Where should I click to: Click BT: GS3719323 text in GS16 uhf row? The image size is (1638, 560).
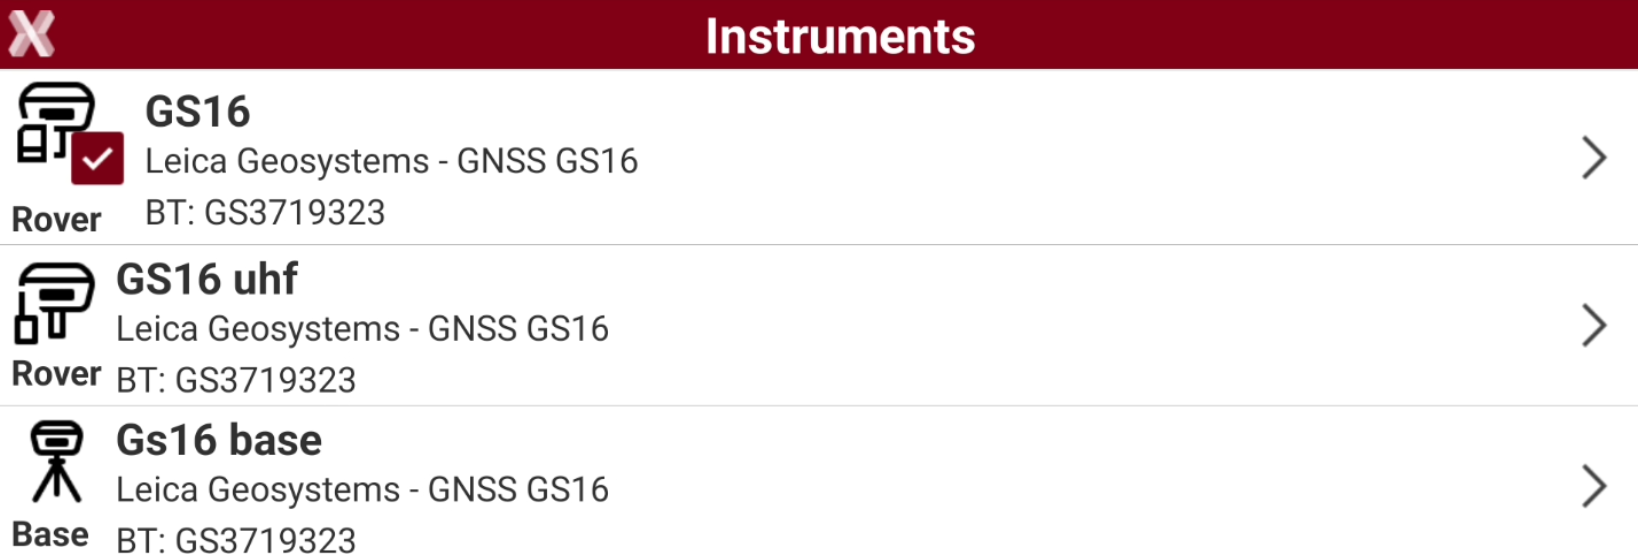click(x=236, y=380)
